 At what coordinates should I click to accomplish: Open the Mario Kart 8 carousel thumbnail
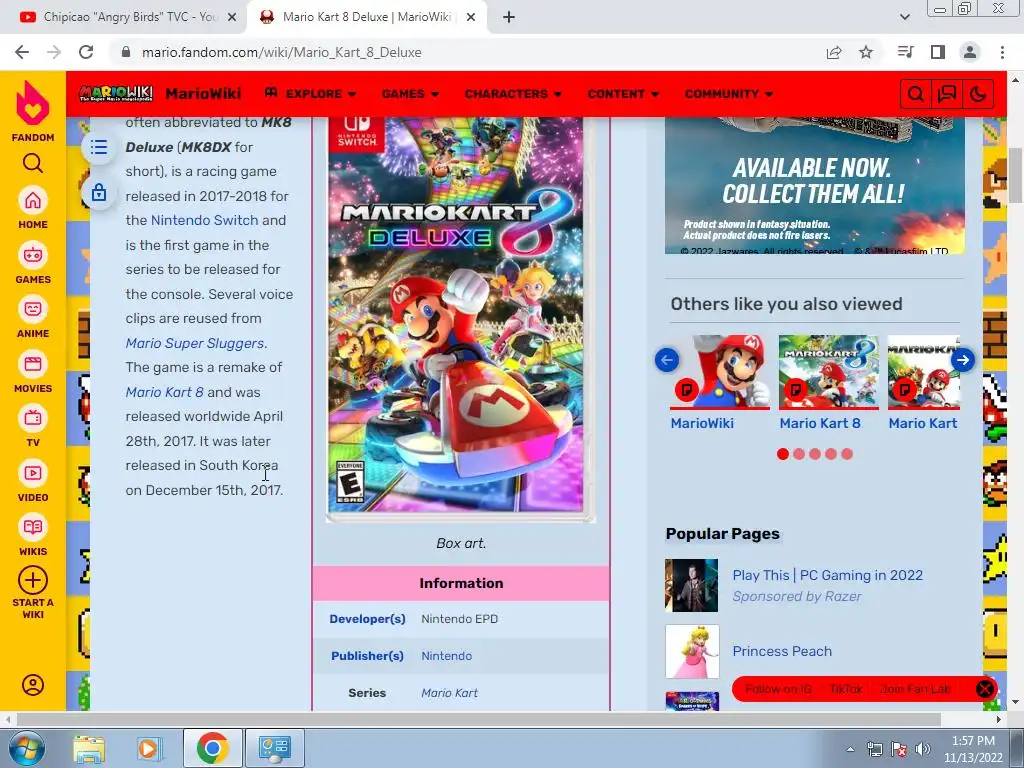tap(829, 372)
